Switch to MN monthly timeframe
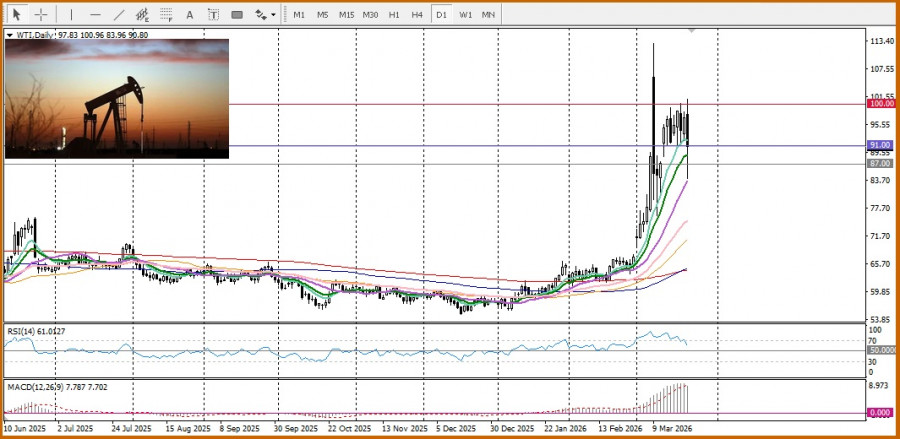This screenshot has height=439, width=900. point(488,15)
